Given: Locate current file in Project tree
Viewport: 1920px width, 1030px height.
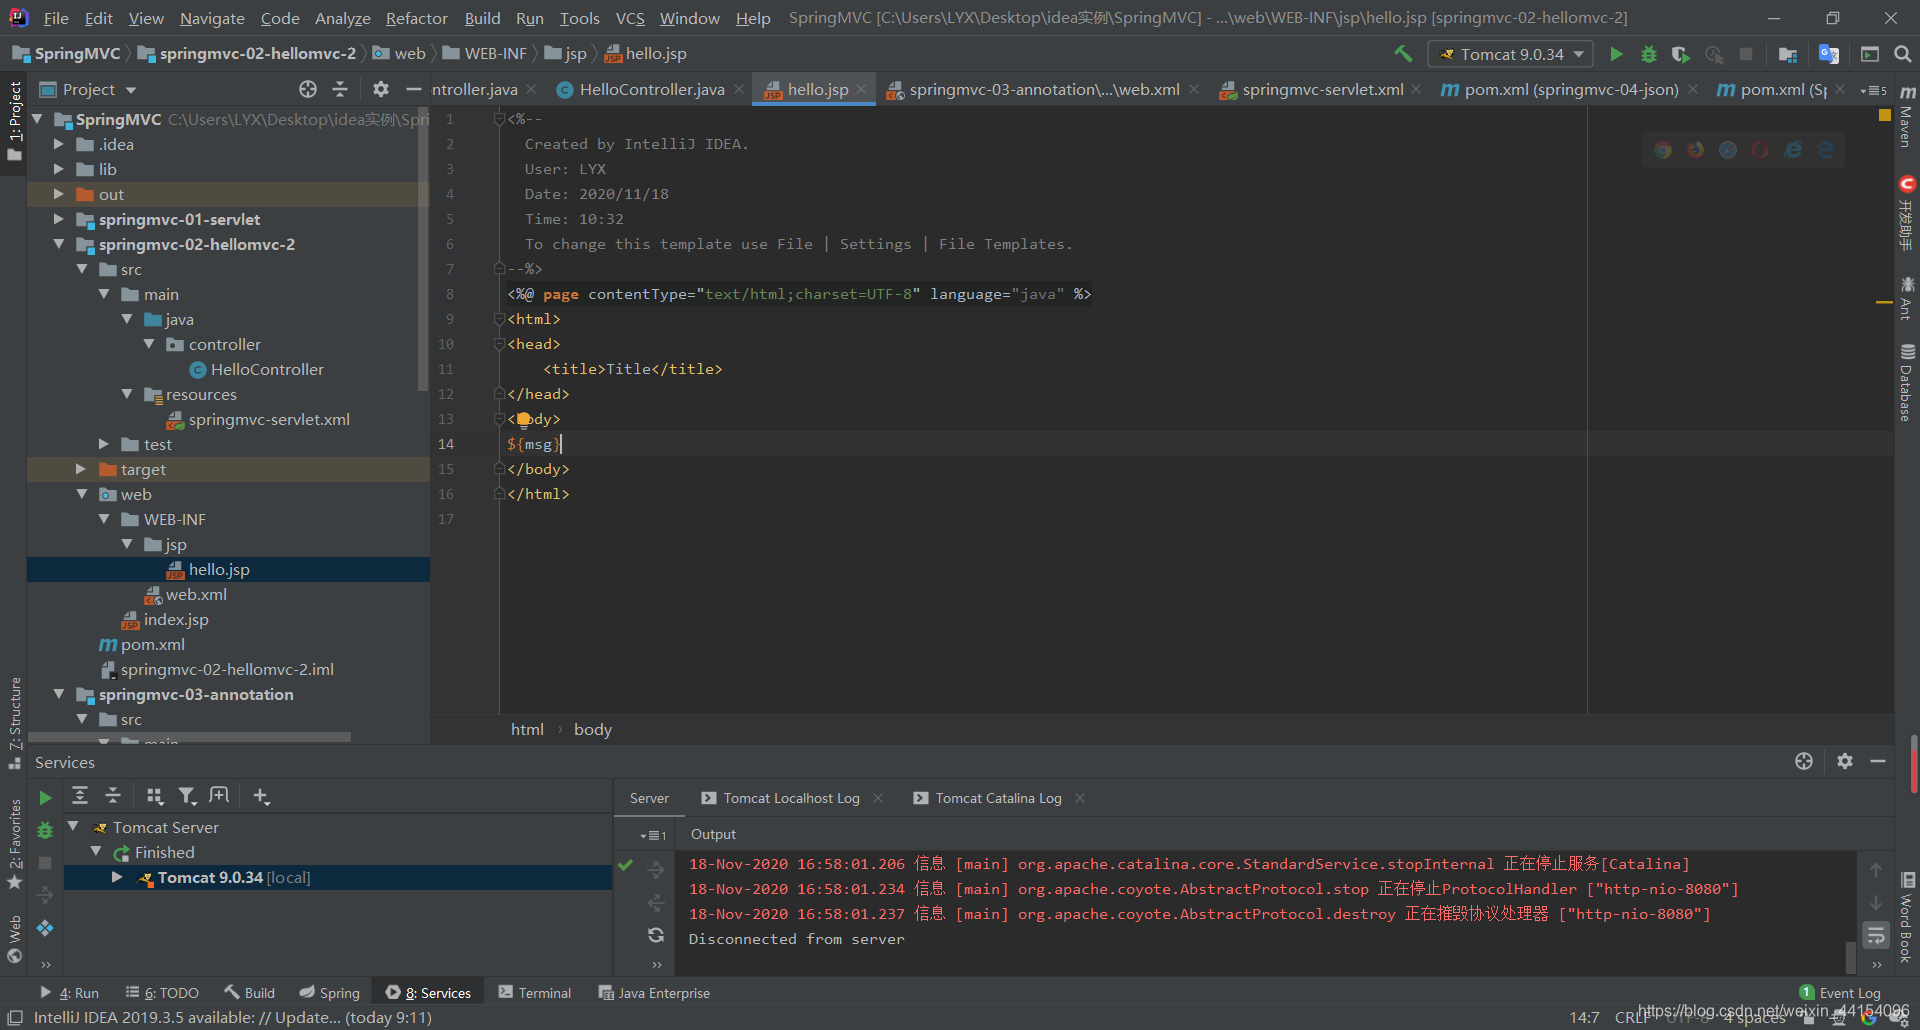Looking at the screenshot, I should click(x=308, y=89).
